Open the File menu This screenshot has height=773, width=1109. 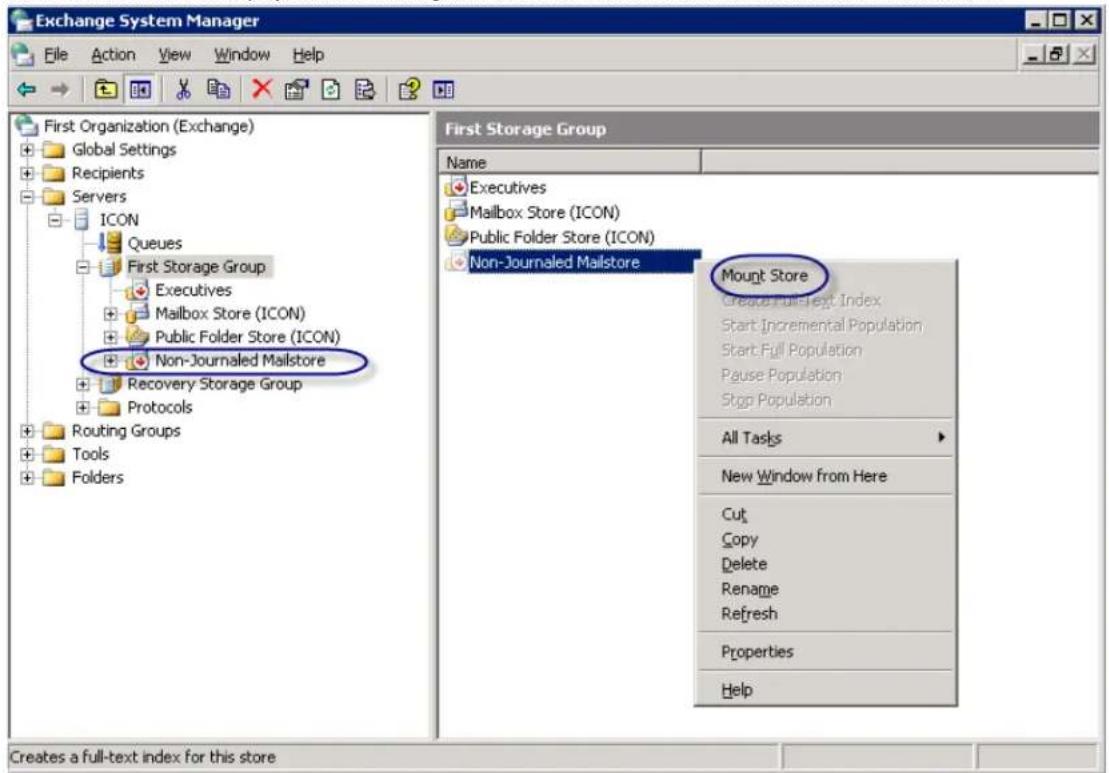[56, 54]
